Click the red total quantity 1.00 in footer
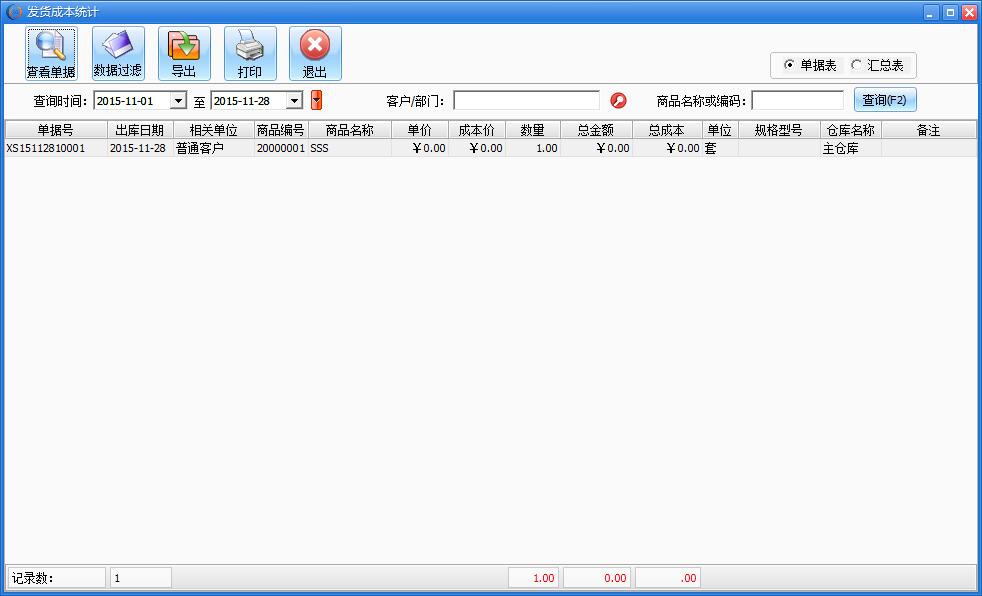Image resolution: width=982 pixels, height=596 pixels. click(534, 578)
